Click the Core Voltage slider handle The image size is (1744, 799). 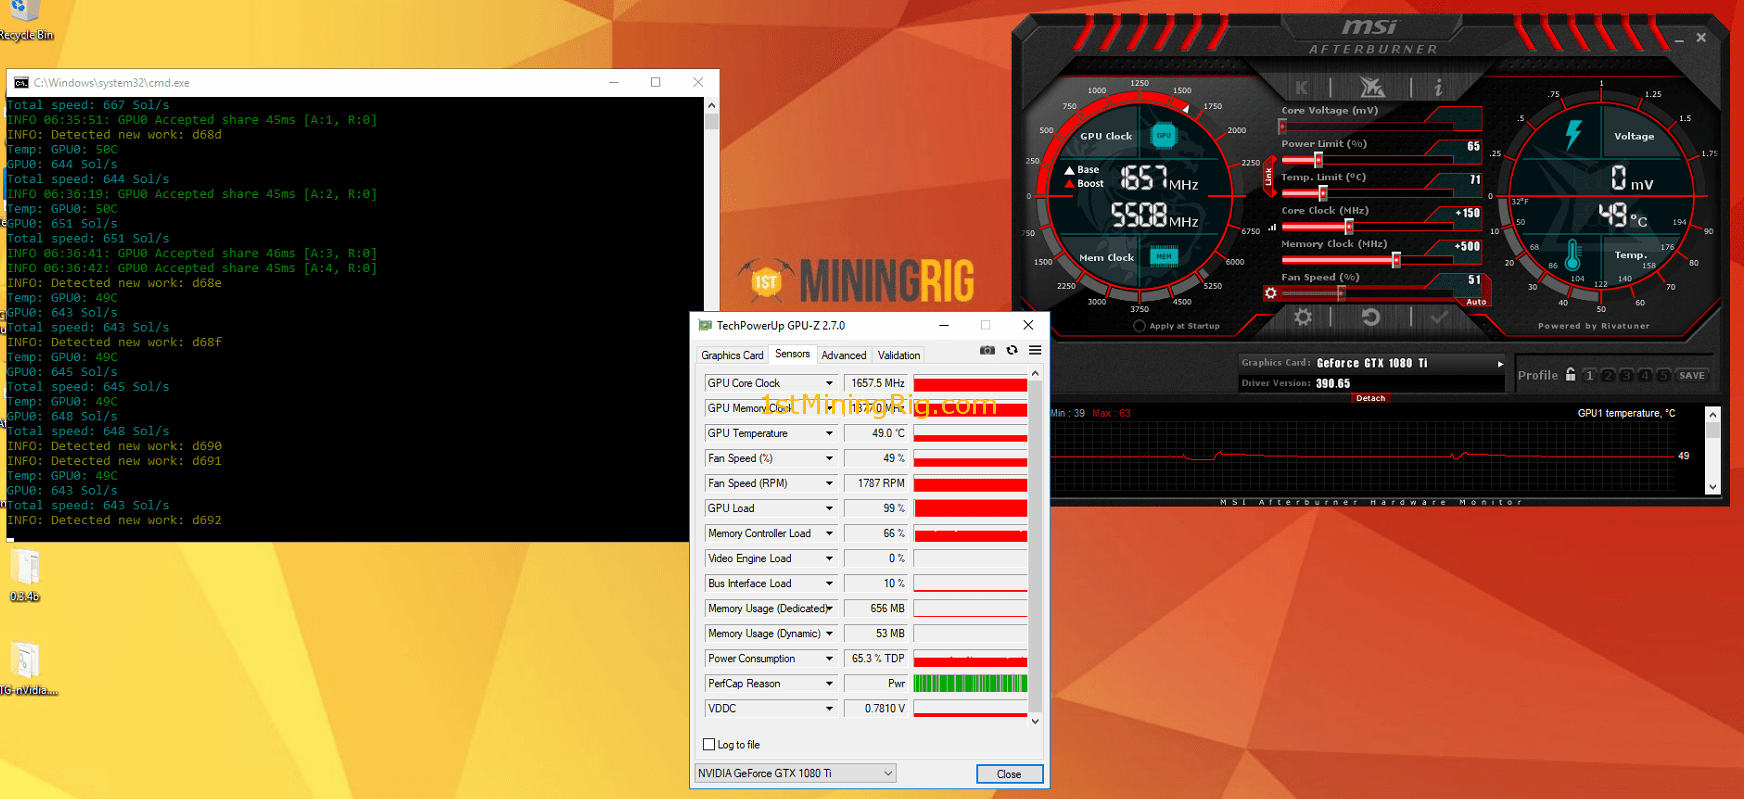coord(1283,127)
